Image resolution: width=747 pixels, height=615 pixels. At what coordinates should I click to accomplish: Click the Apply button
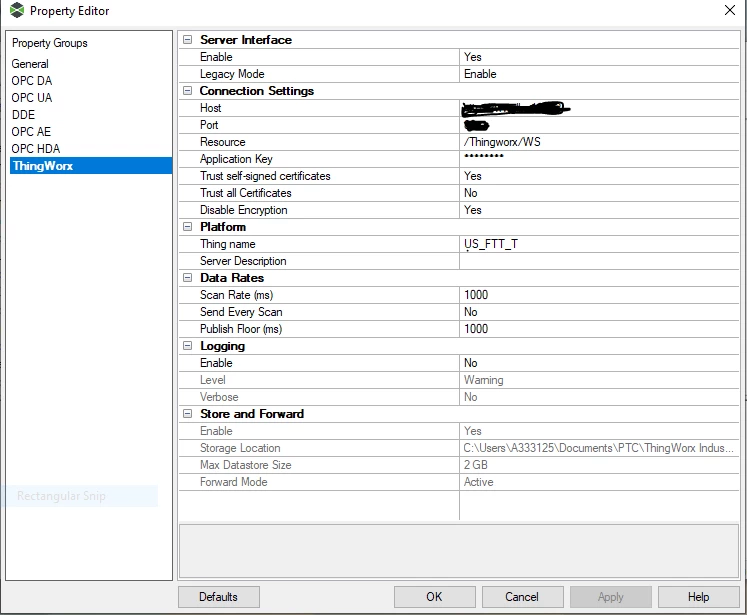point(611,597)
